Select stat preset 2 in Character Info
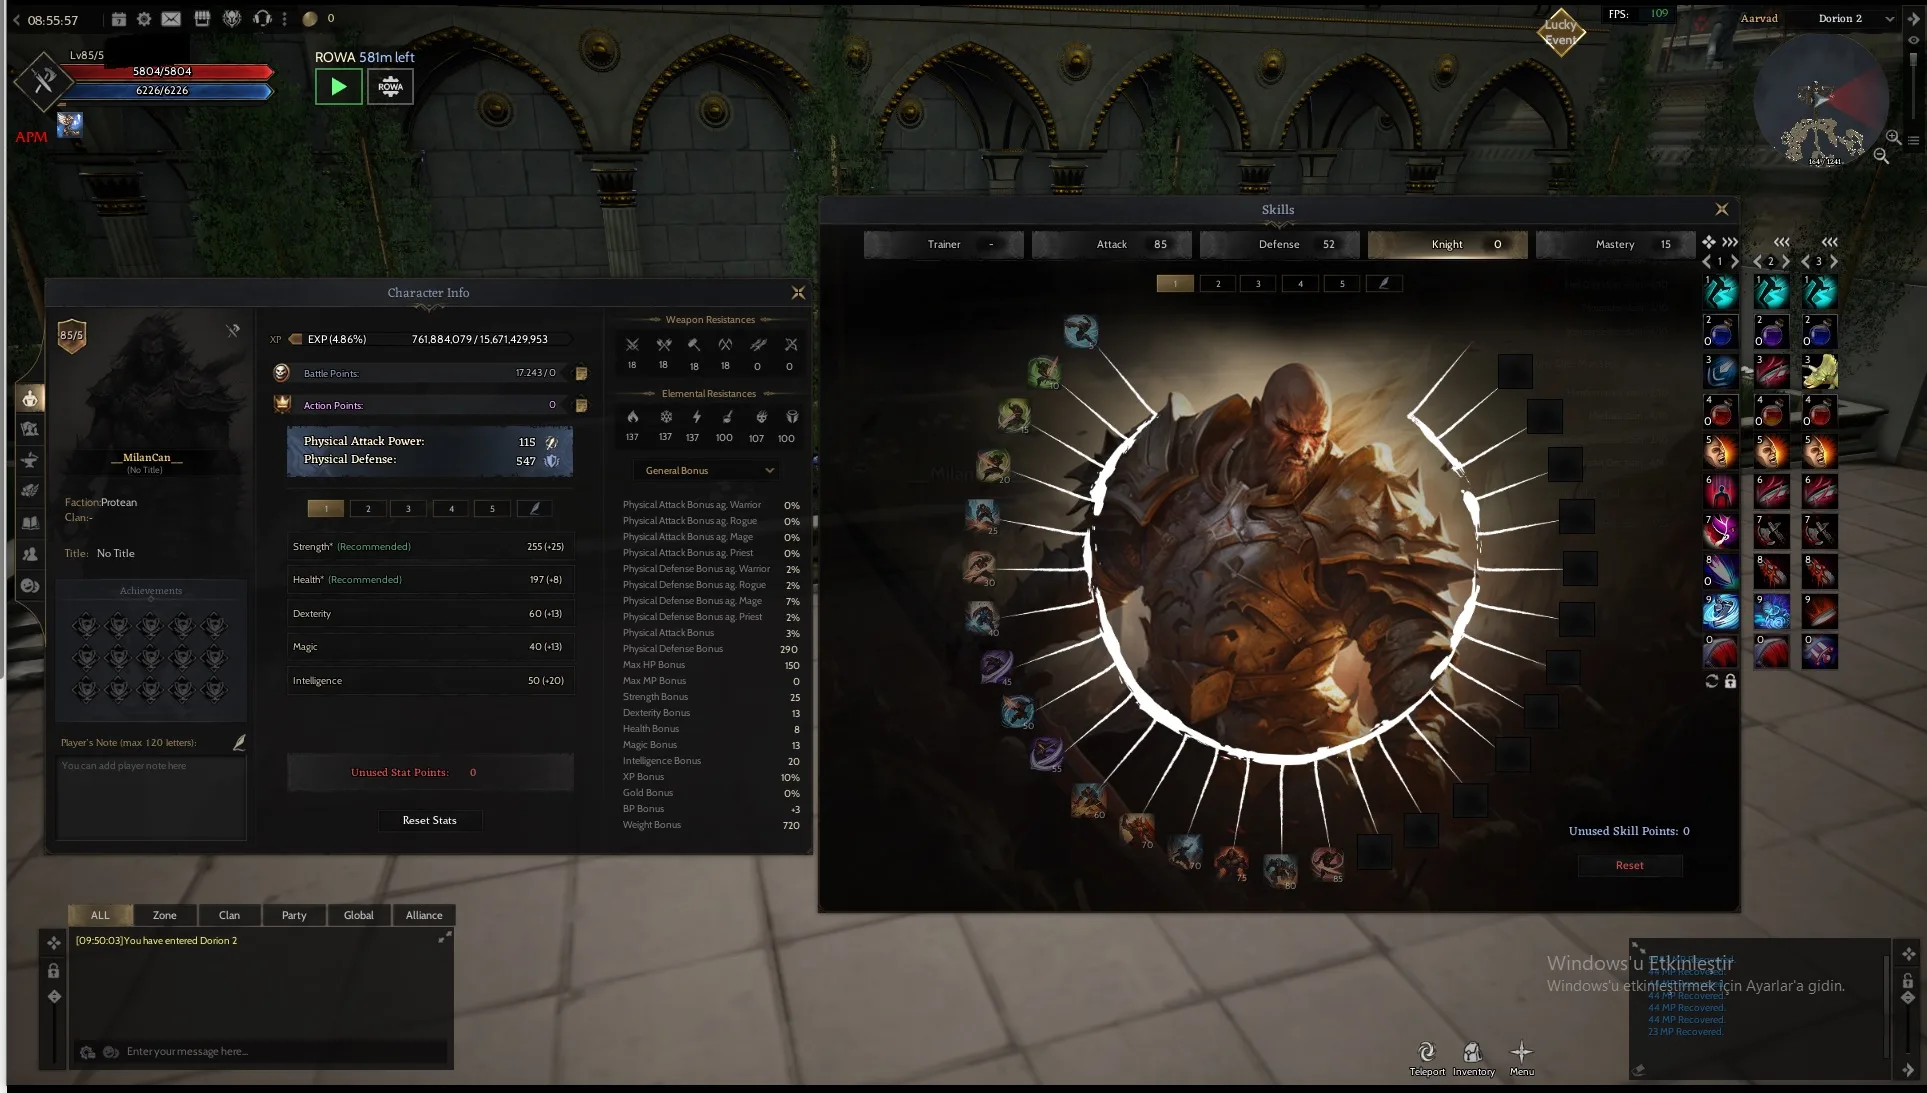 [x=368, y=509]
